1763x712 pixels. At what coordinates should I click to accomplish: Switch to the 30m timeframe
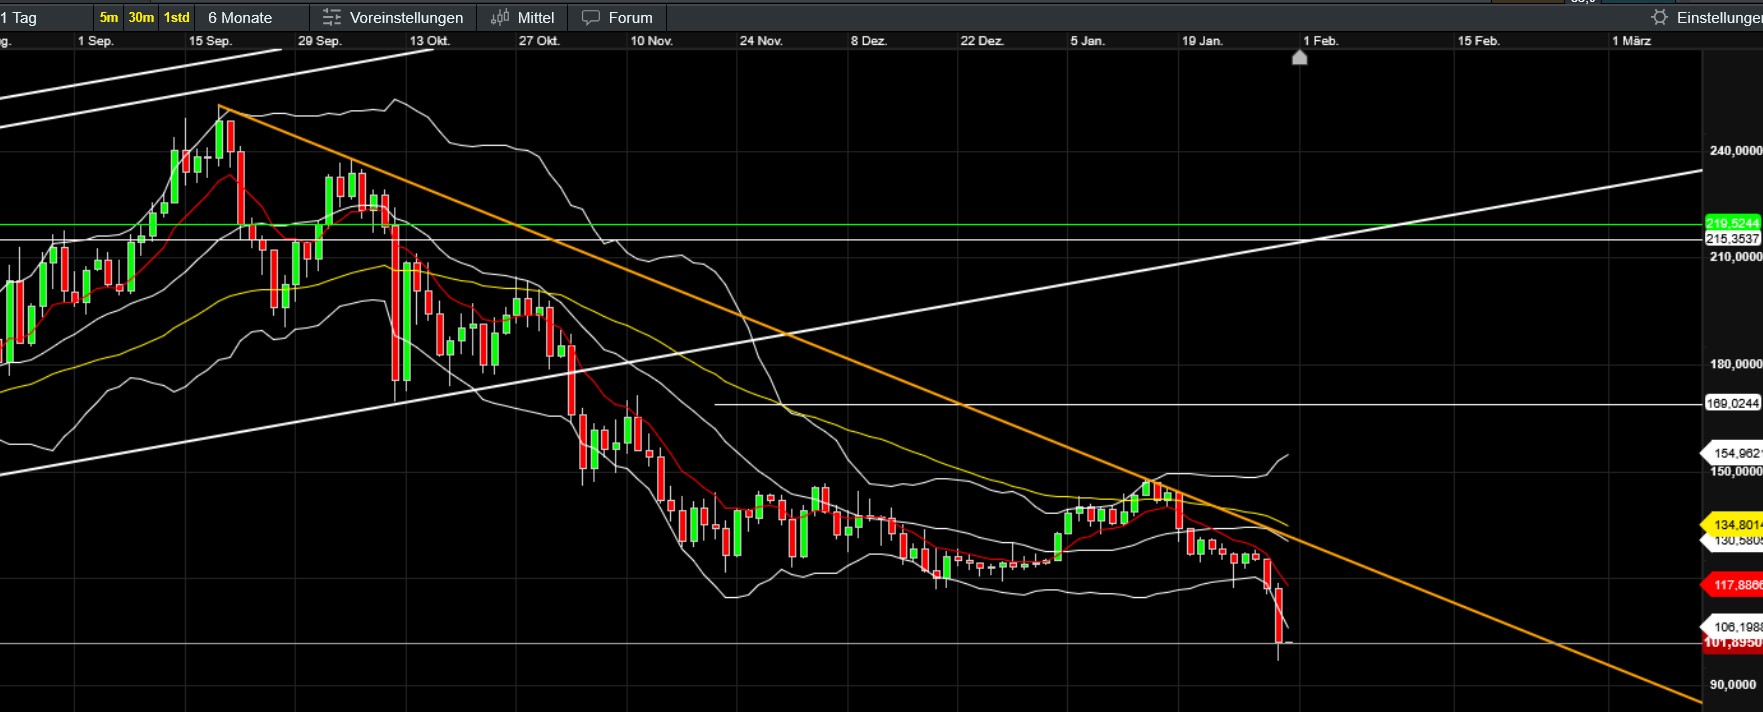click(x=141, y=18)
